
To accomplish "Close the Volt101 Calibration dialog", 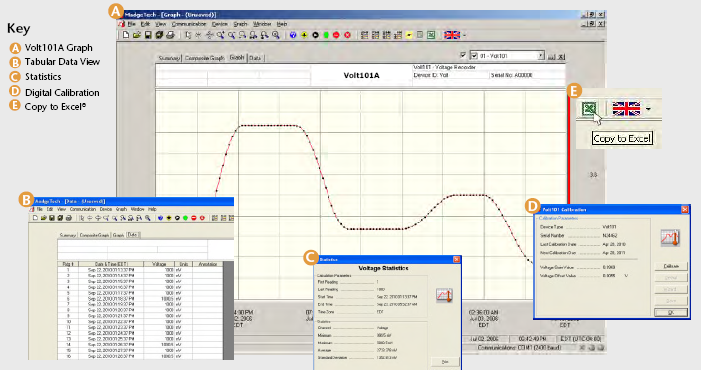I will (x=684, y=209).
